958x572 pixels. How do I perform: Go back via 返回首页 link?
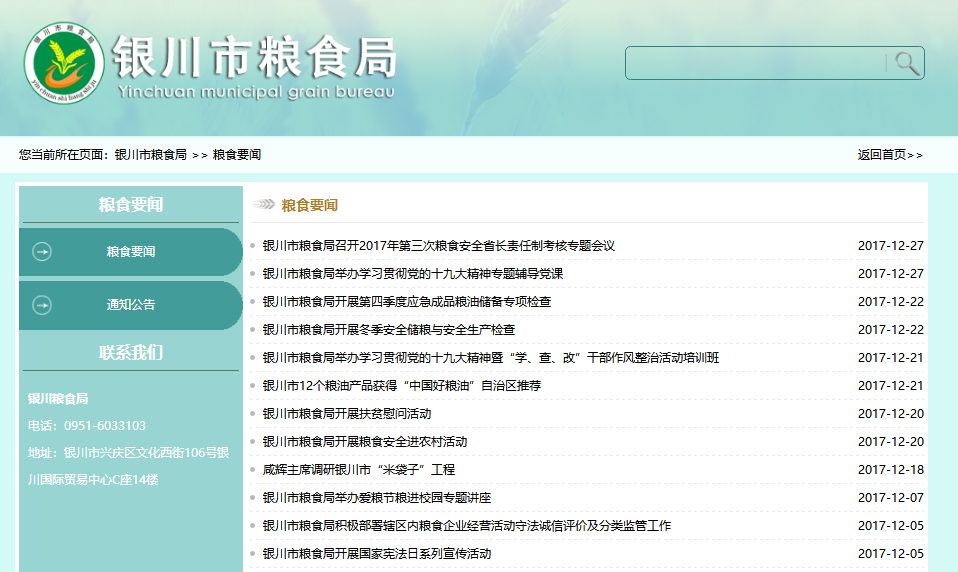point(889,155)
